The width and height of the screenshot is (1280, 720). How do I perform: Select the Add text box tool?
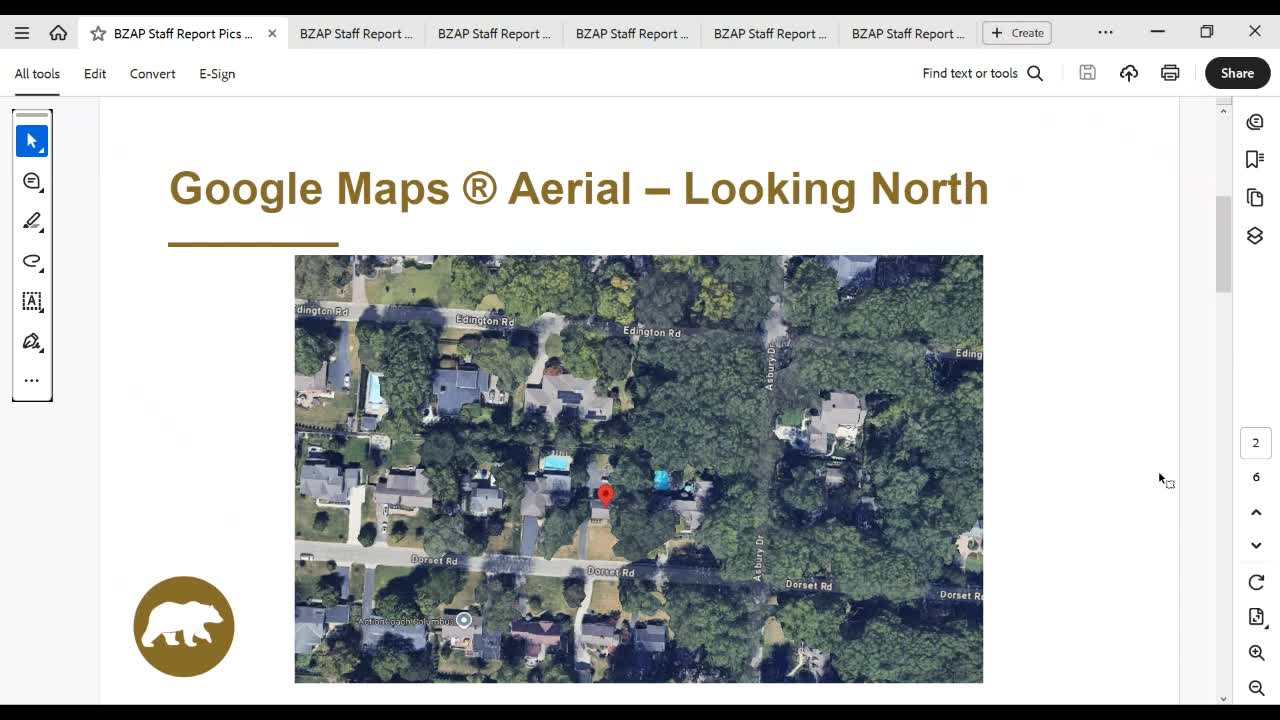pos(32,301)
